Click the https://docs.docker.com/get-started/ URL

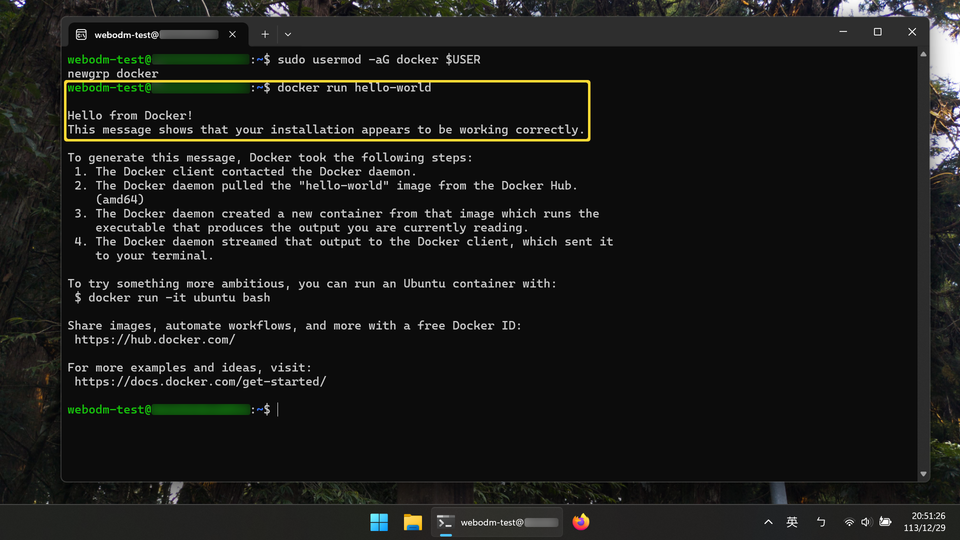click(x=200, y=381)
